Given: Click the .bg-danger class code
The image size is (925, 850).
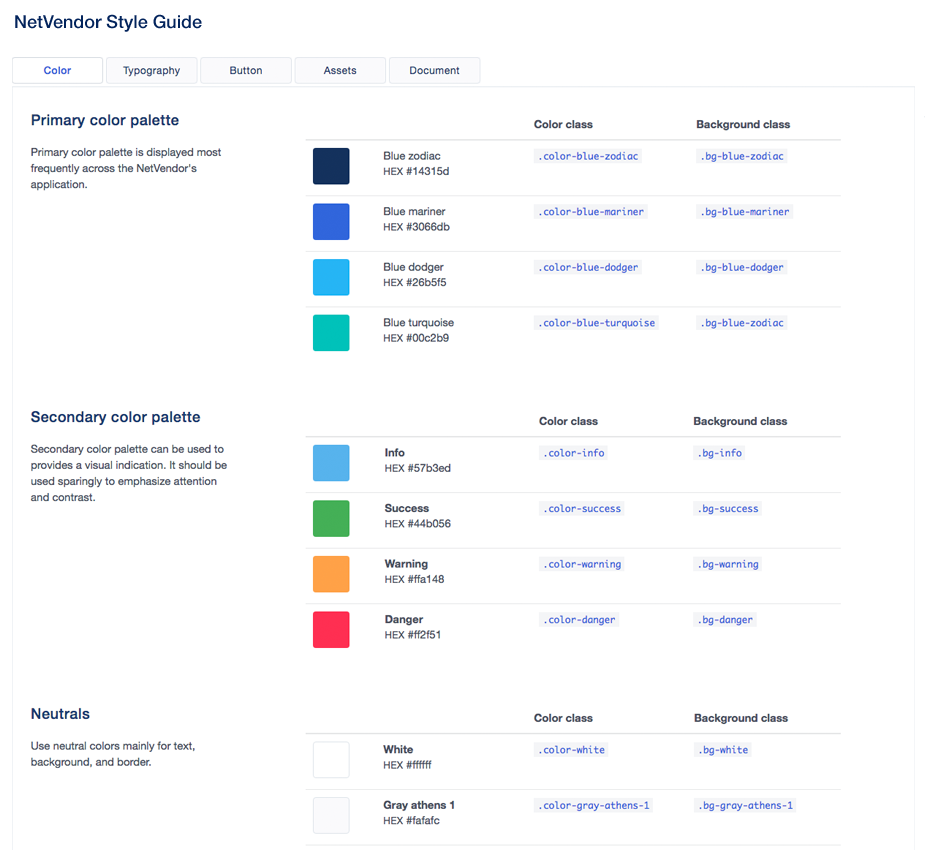Looking at the screenshot, I should point(725,620).
